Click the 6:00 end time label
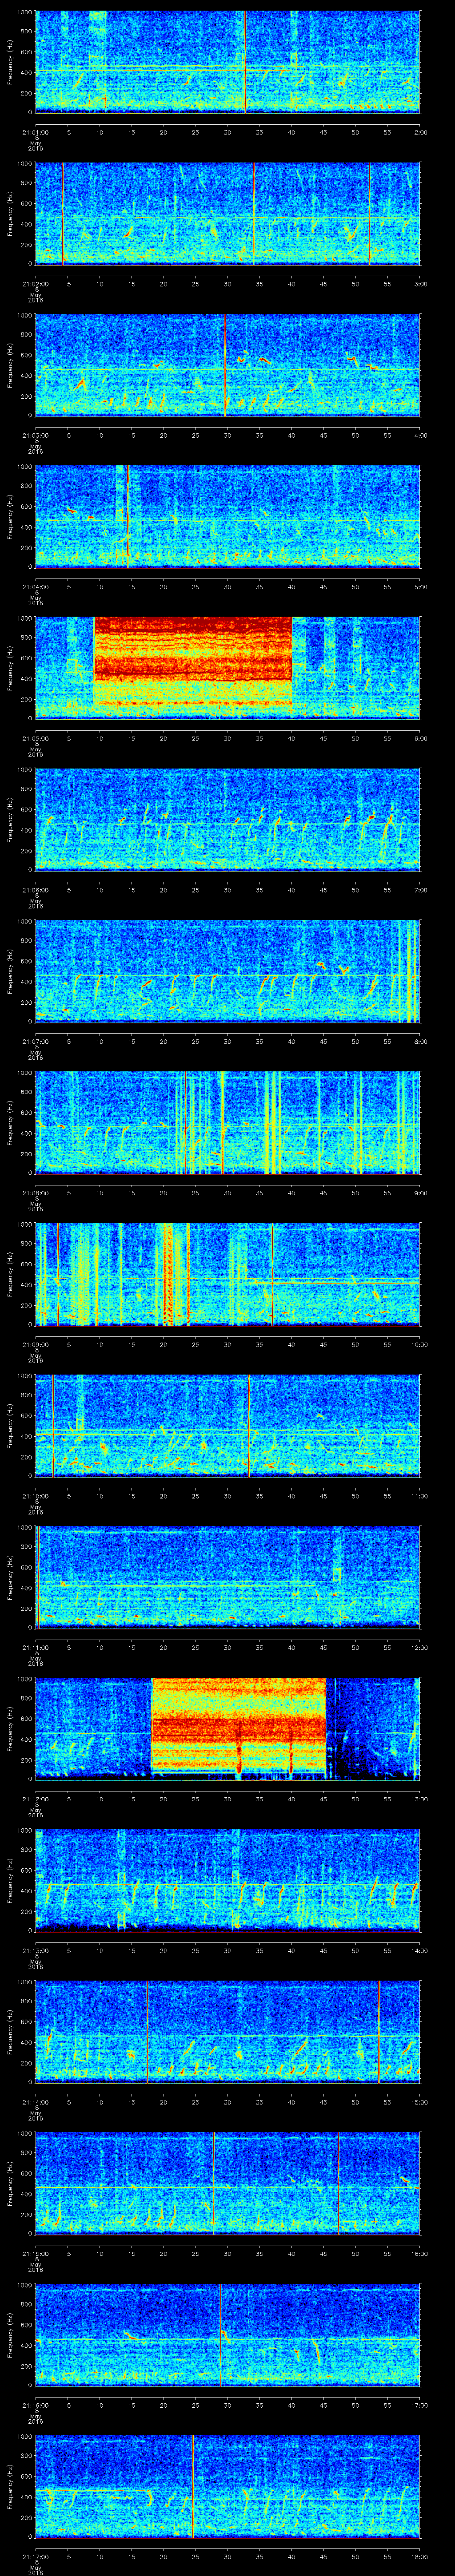Screen dimensions: 455x2576 coord(420,738)
